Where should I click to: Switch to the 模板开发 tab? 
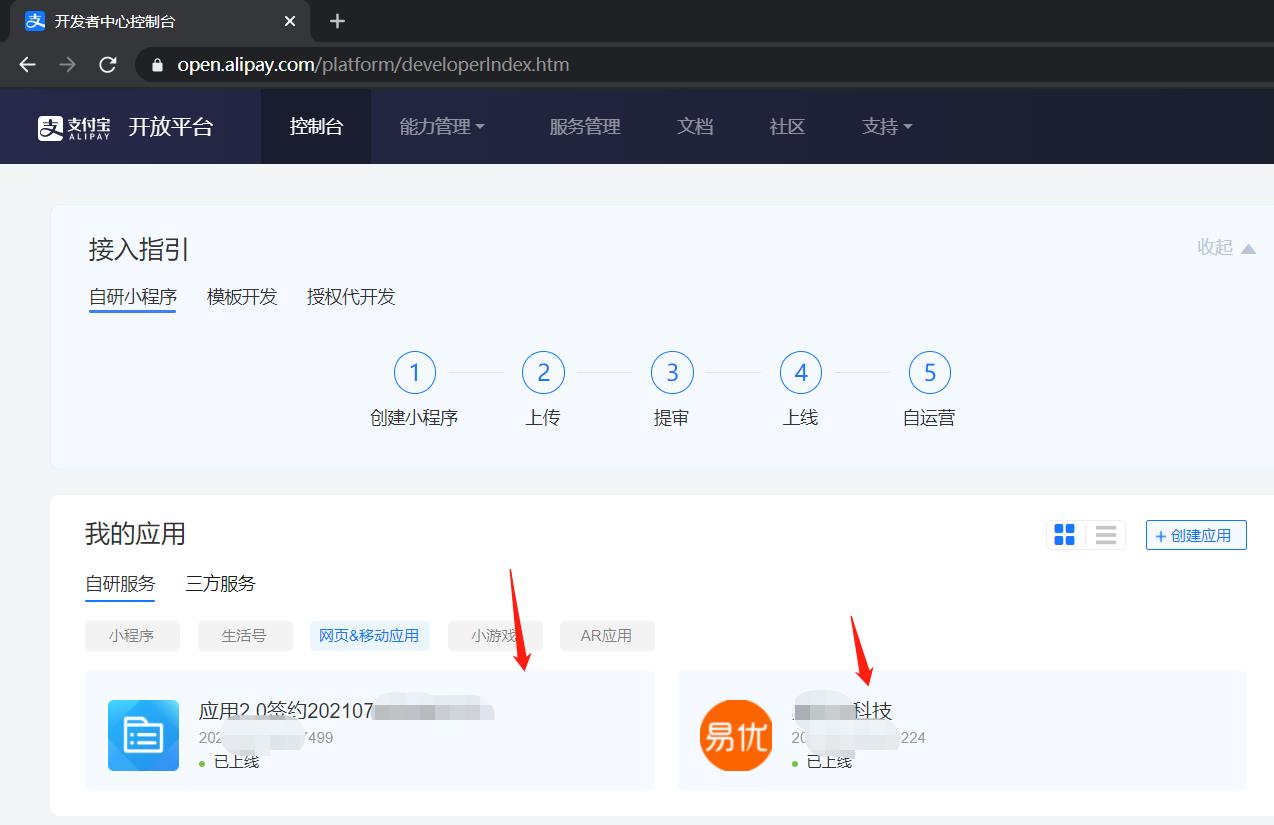pos(241,297)
